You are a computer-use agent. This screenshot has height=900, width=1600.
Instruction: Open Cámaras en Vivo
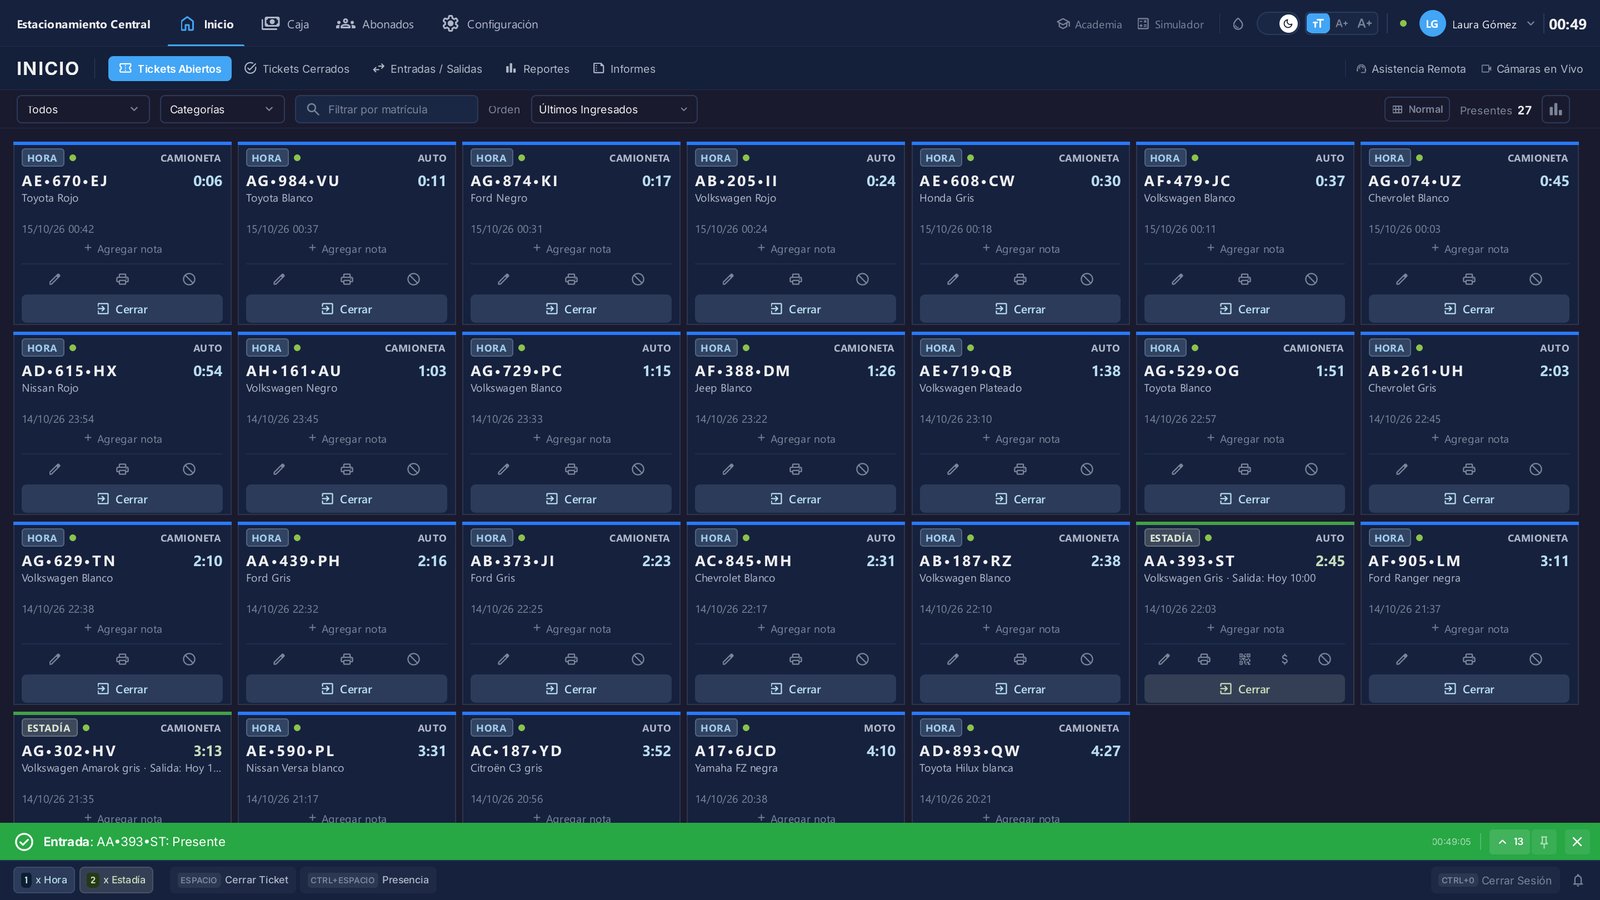click(x=1532, y=69)
